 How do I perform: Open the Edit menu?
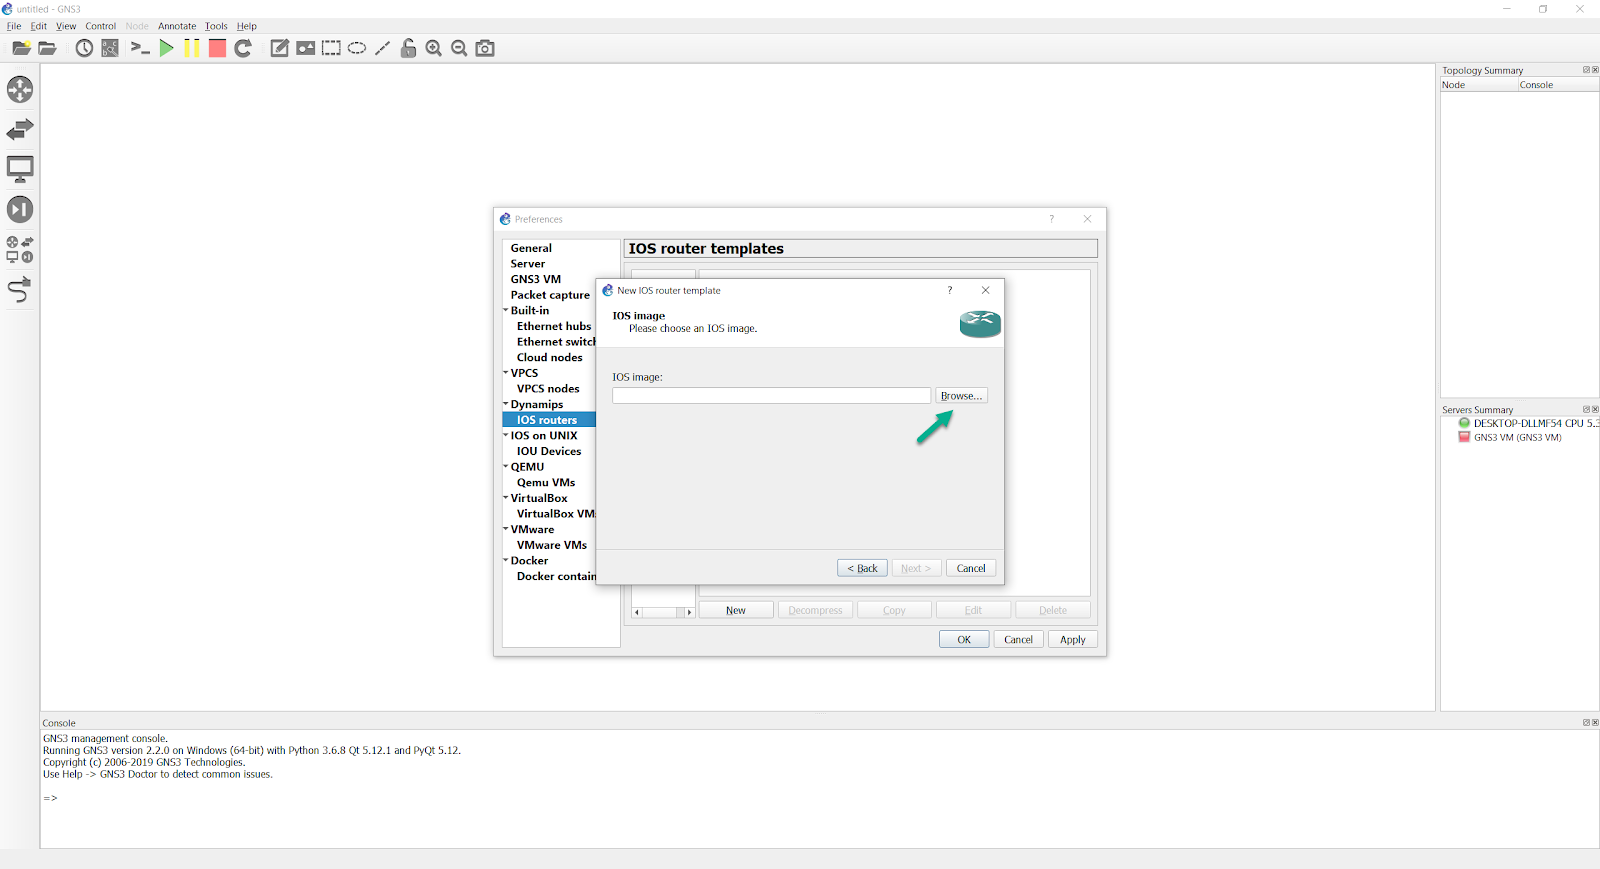pos(39,26)
